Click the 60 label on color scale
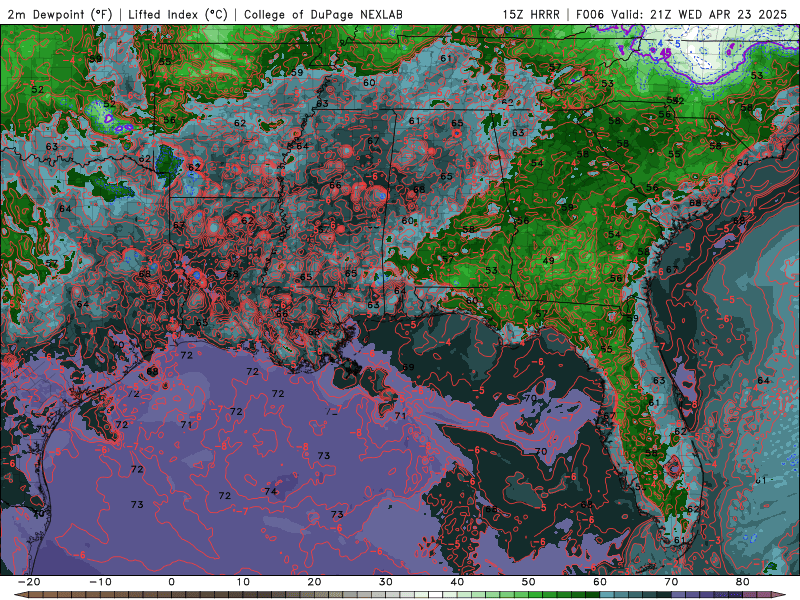The image size is (800, 600). coord(600,582)
